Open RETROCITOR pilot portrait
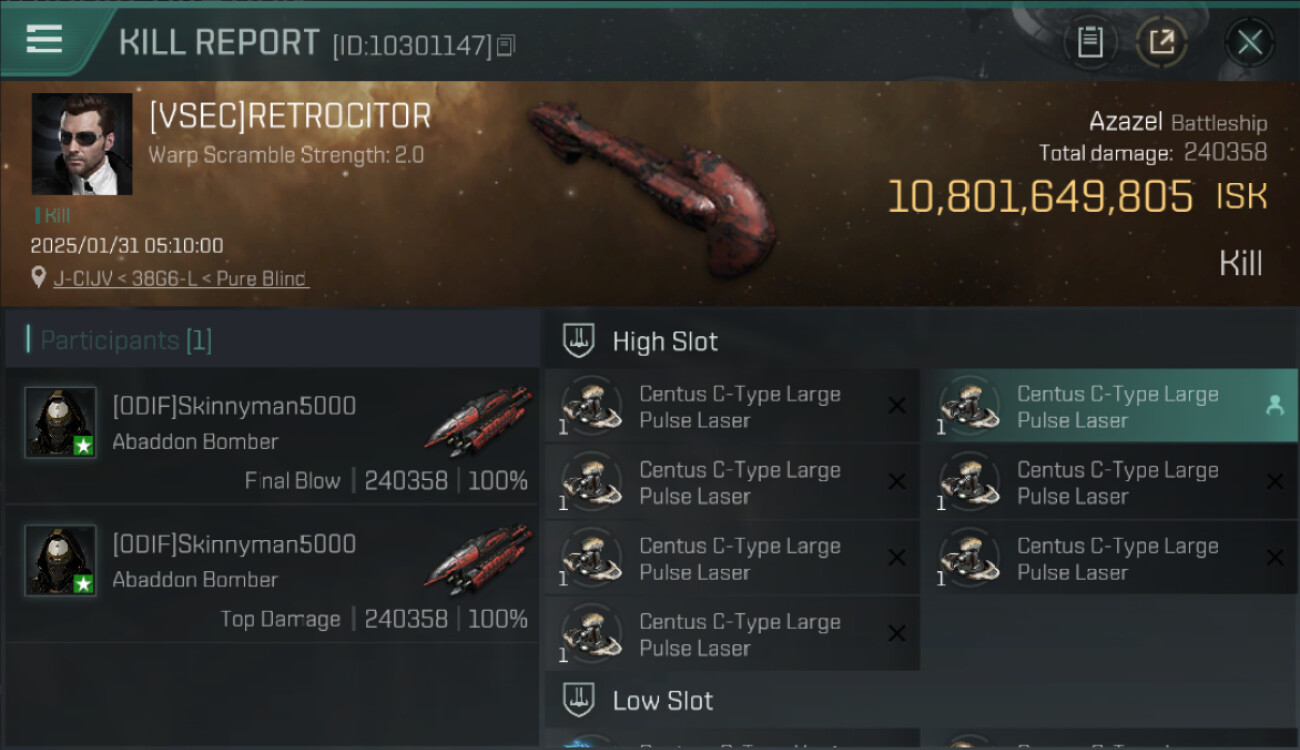This screenshot has height=750, width=1300. pos(82,144)
